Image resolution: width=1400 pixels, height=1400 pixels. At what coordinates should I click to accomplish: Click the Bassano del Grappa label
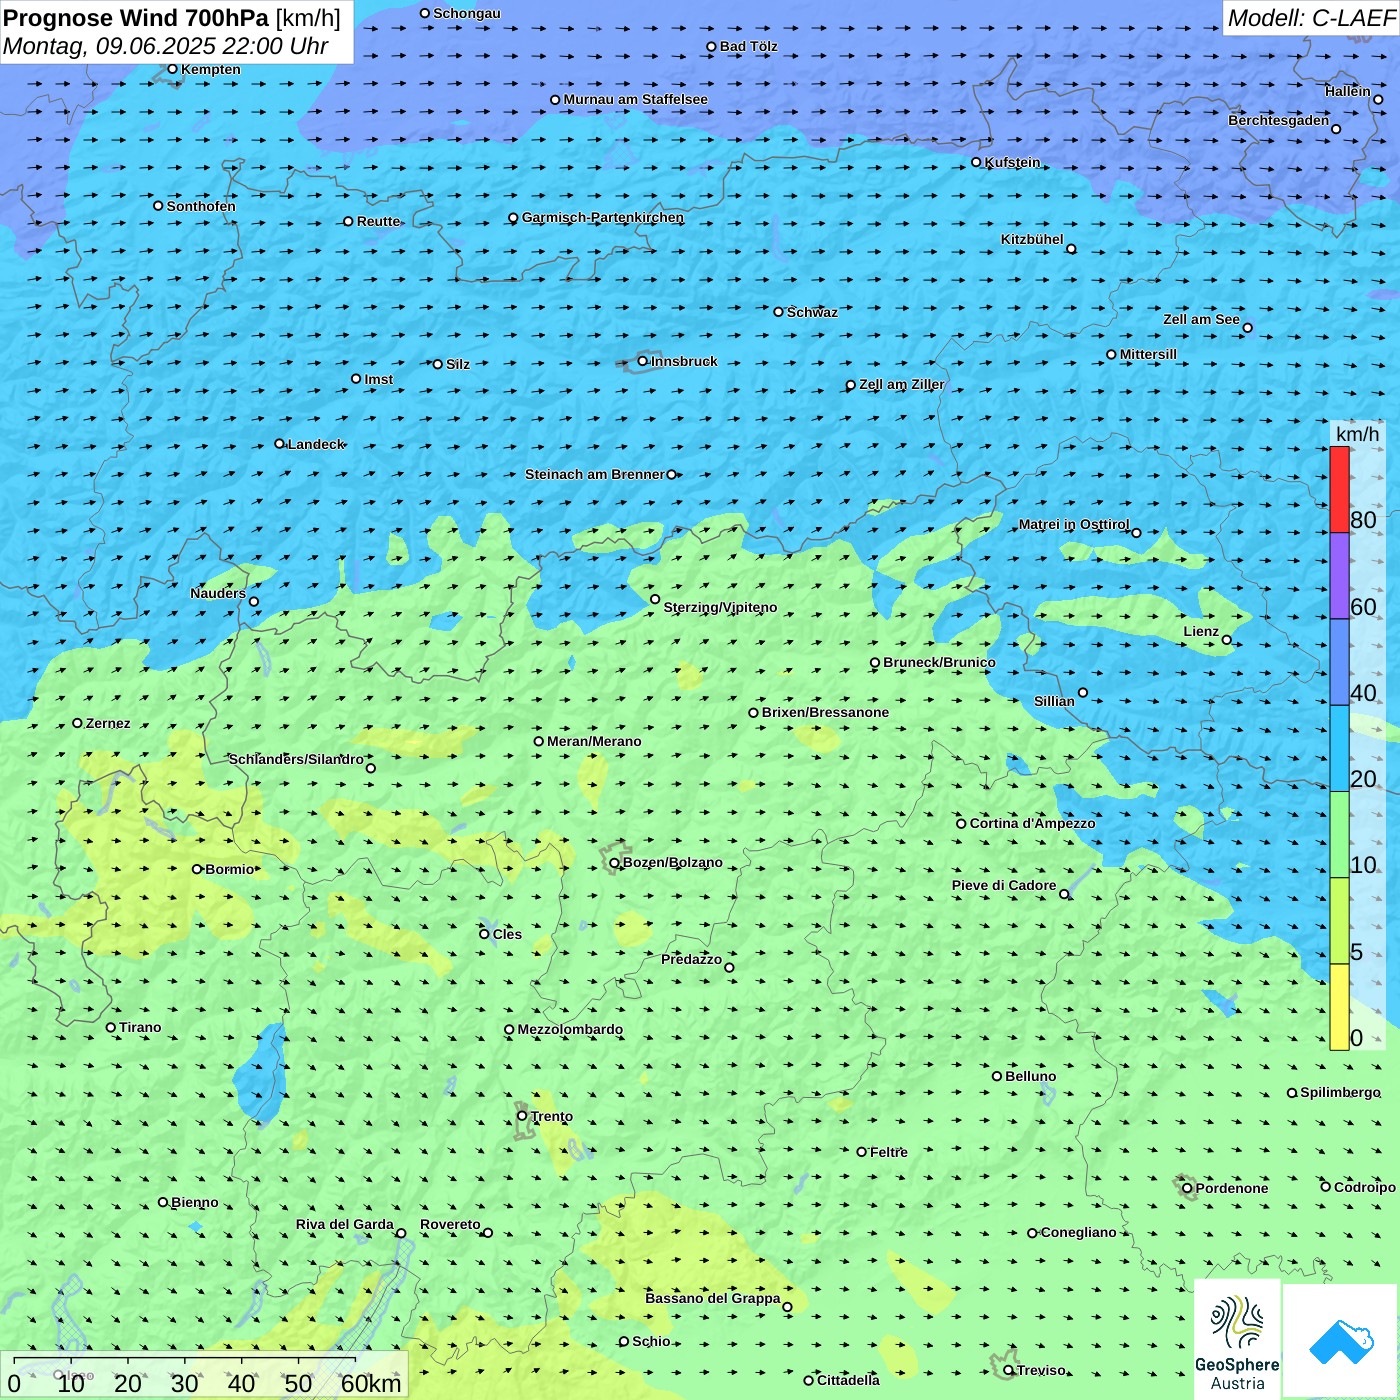(712, 1298)
